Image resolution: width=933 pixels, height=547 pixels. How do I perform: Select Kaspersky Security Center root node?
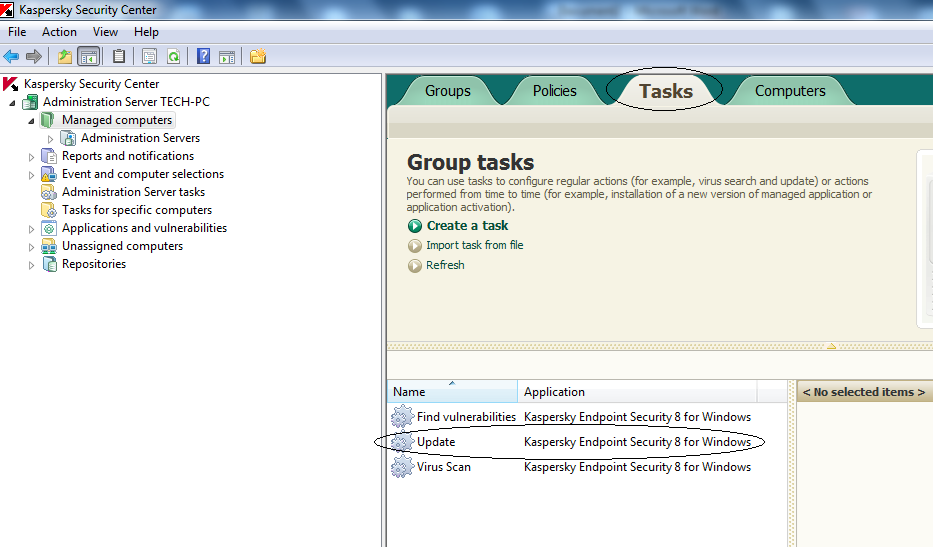pyautogui.click(x=92, y=84)
